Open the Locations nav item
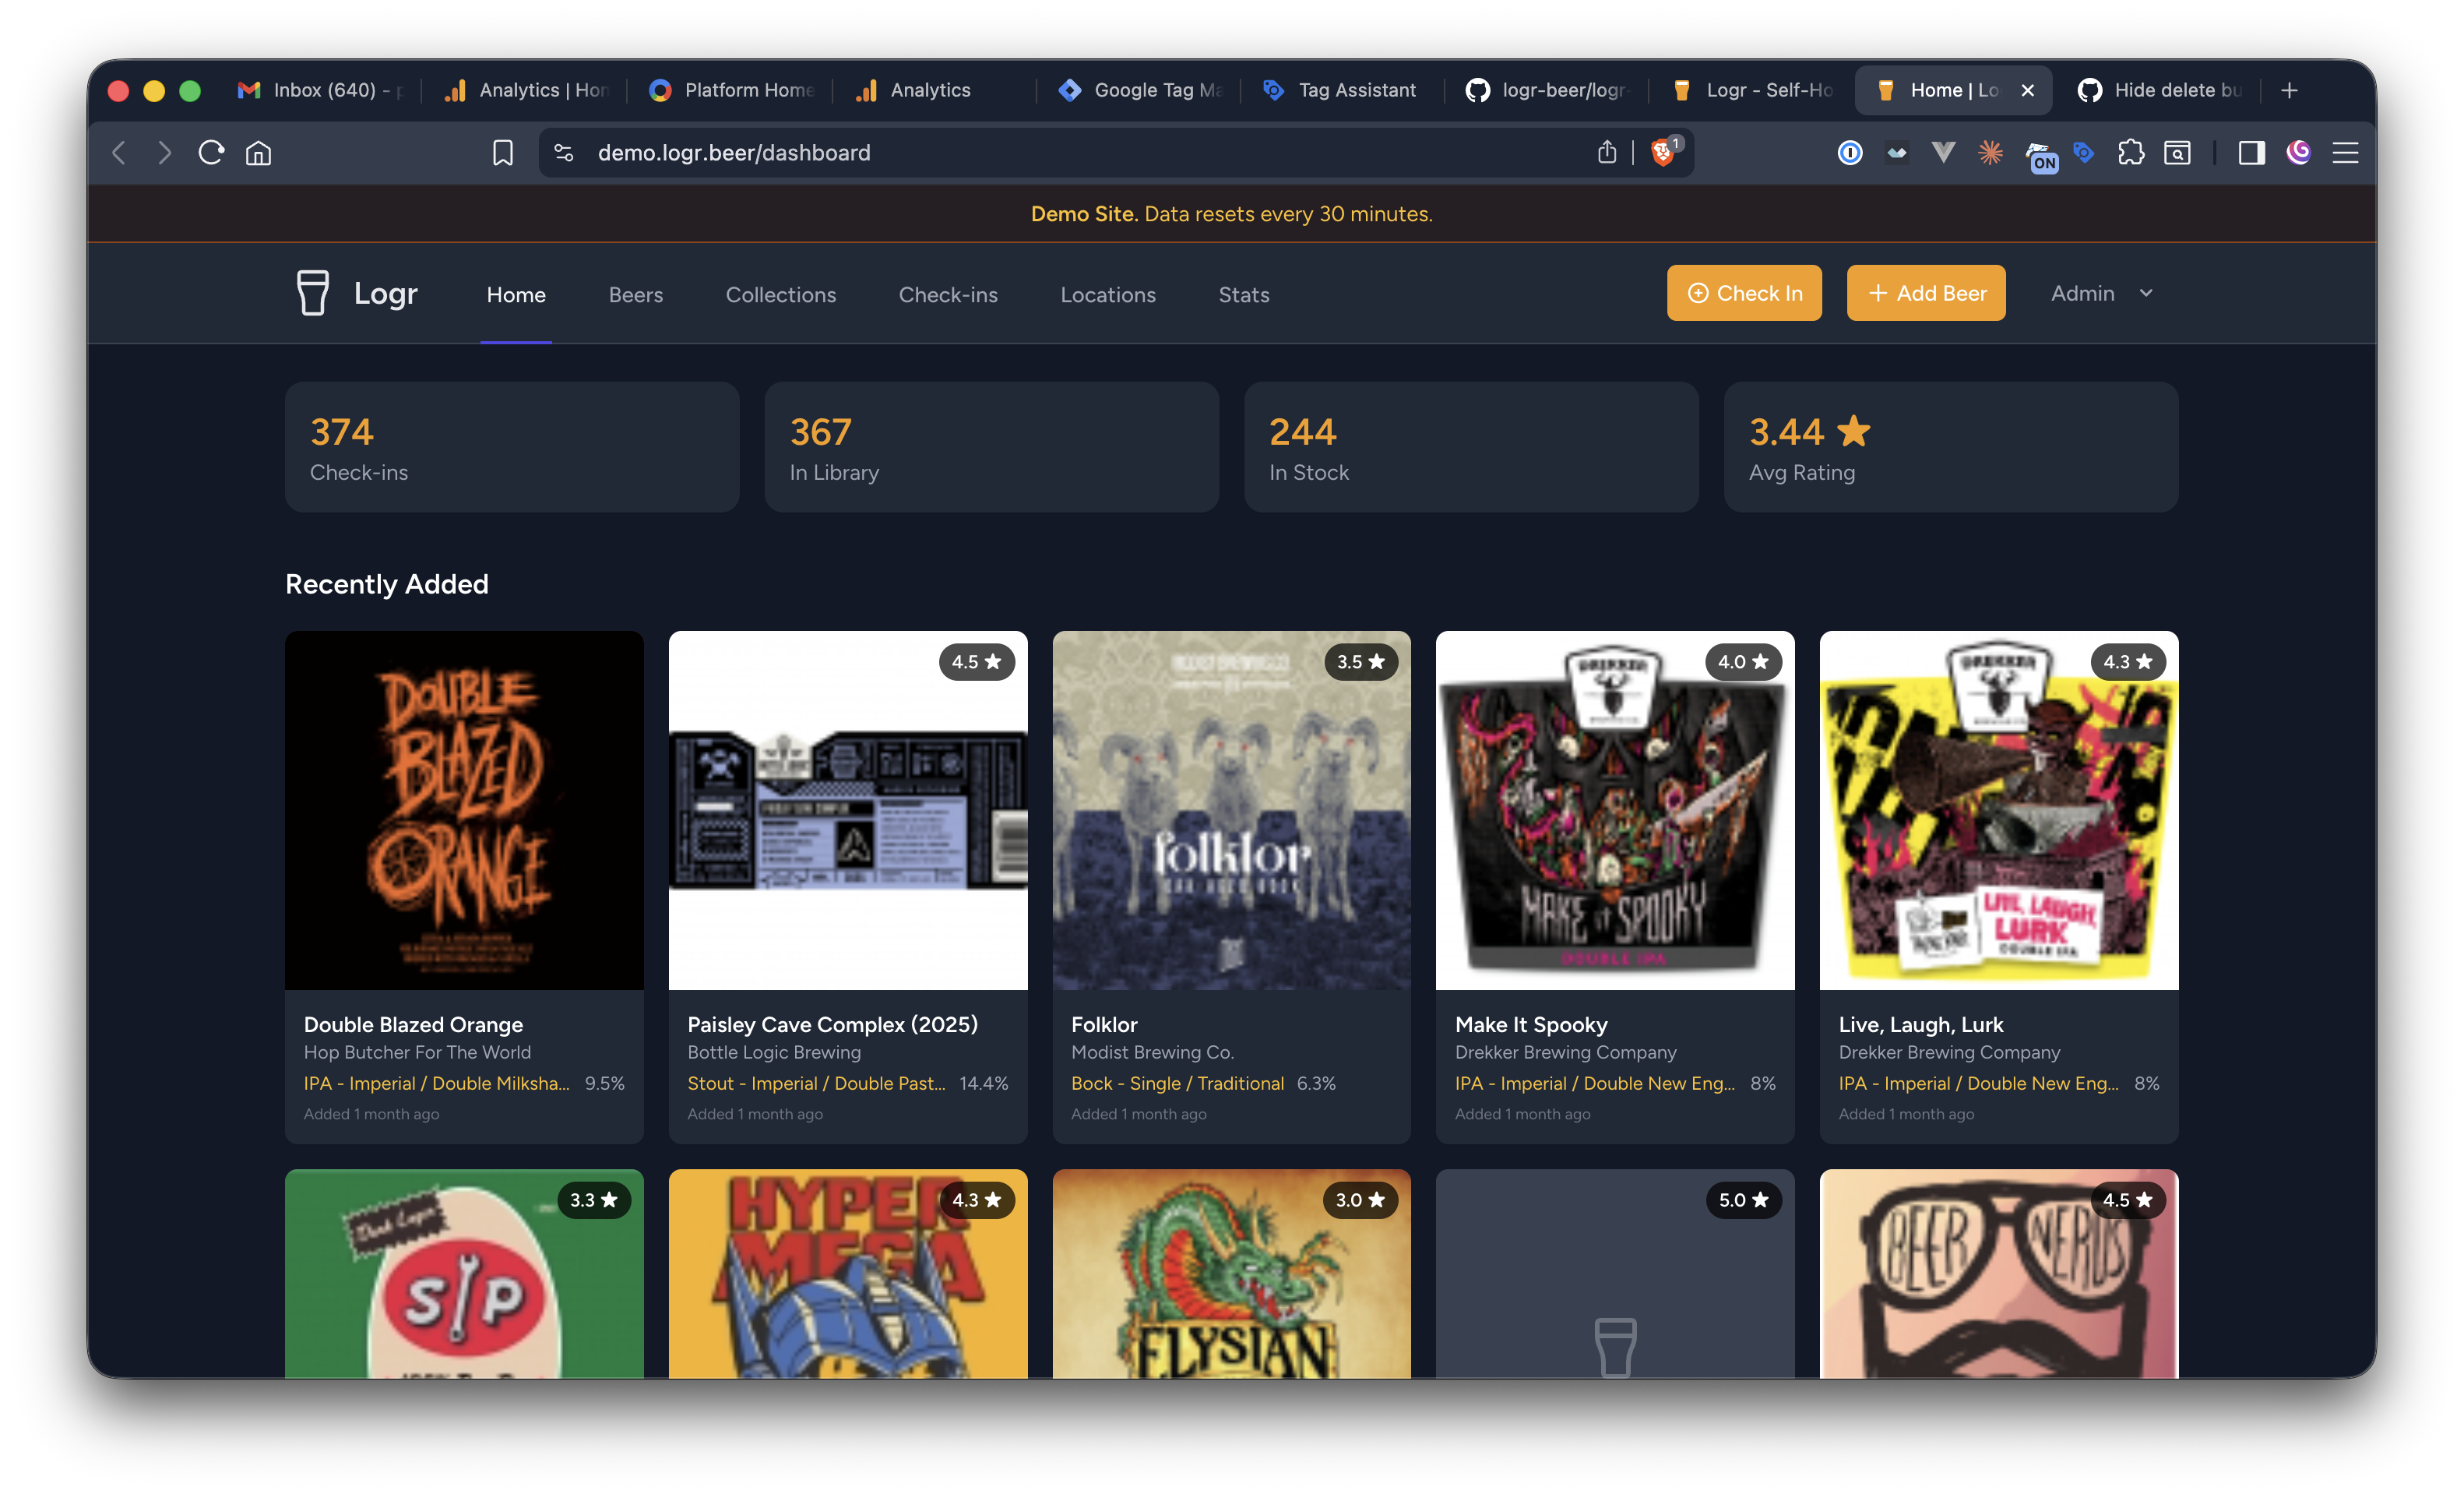Viewport: 2464px width, 1494px height. pyautogui.click(x=1108, y=294)
